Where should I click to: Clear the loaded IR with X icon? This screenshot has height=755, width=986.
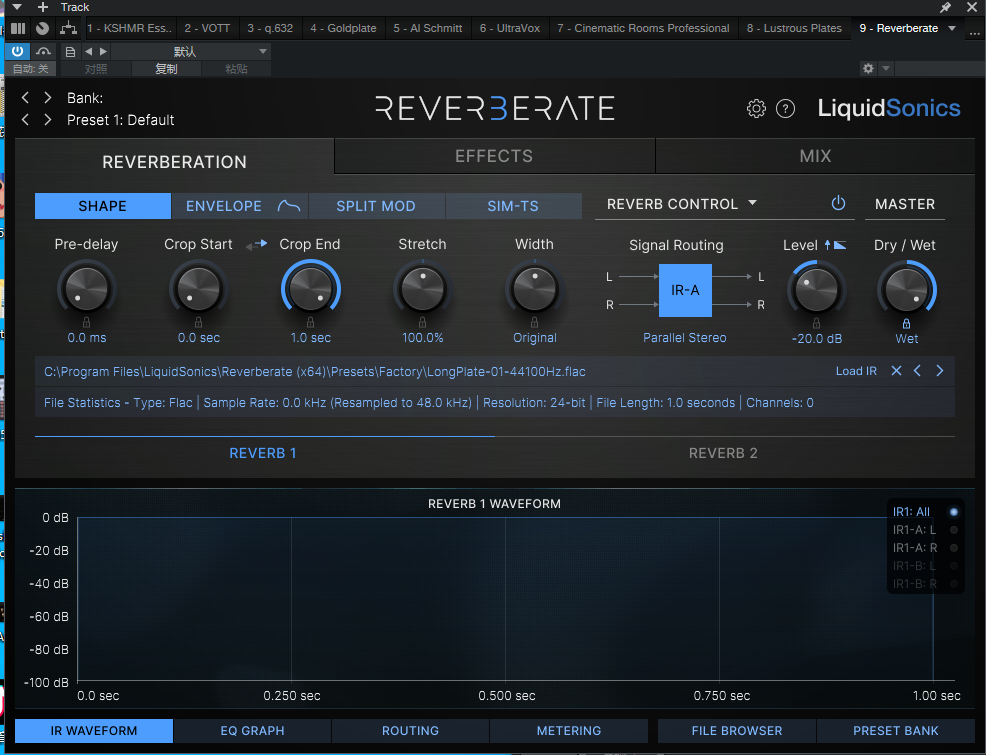click(x=896, y=371)
